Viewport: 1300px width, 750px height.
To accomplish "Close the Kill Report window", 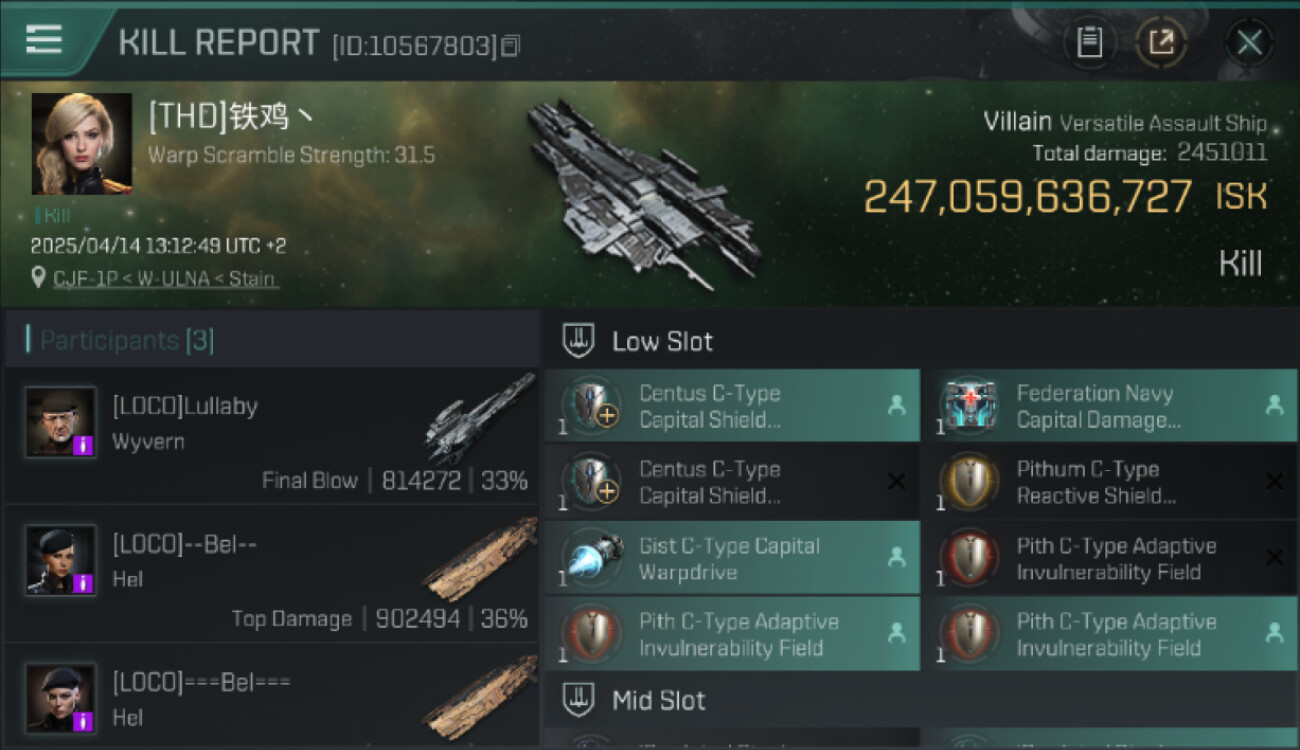I will coord(1249,42).
